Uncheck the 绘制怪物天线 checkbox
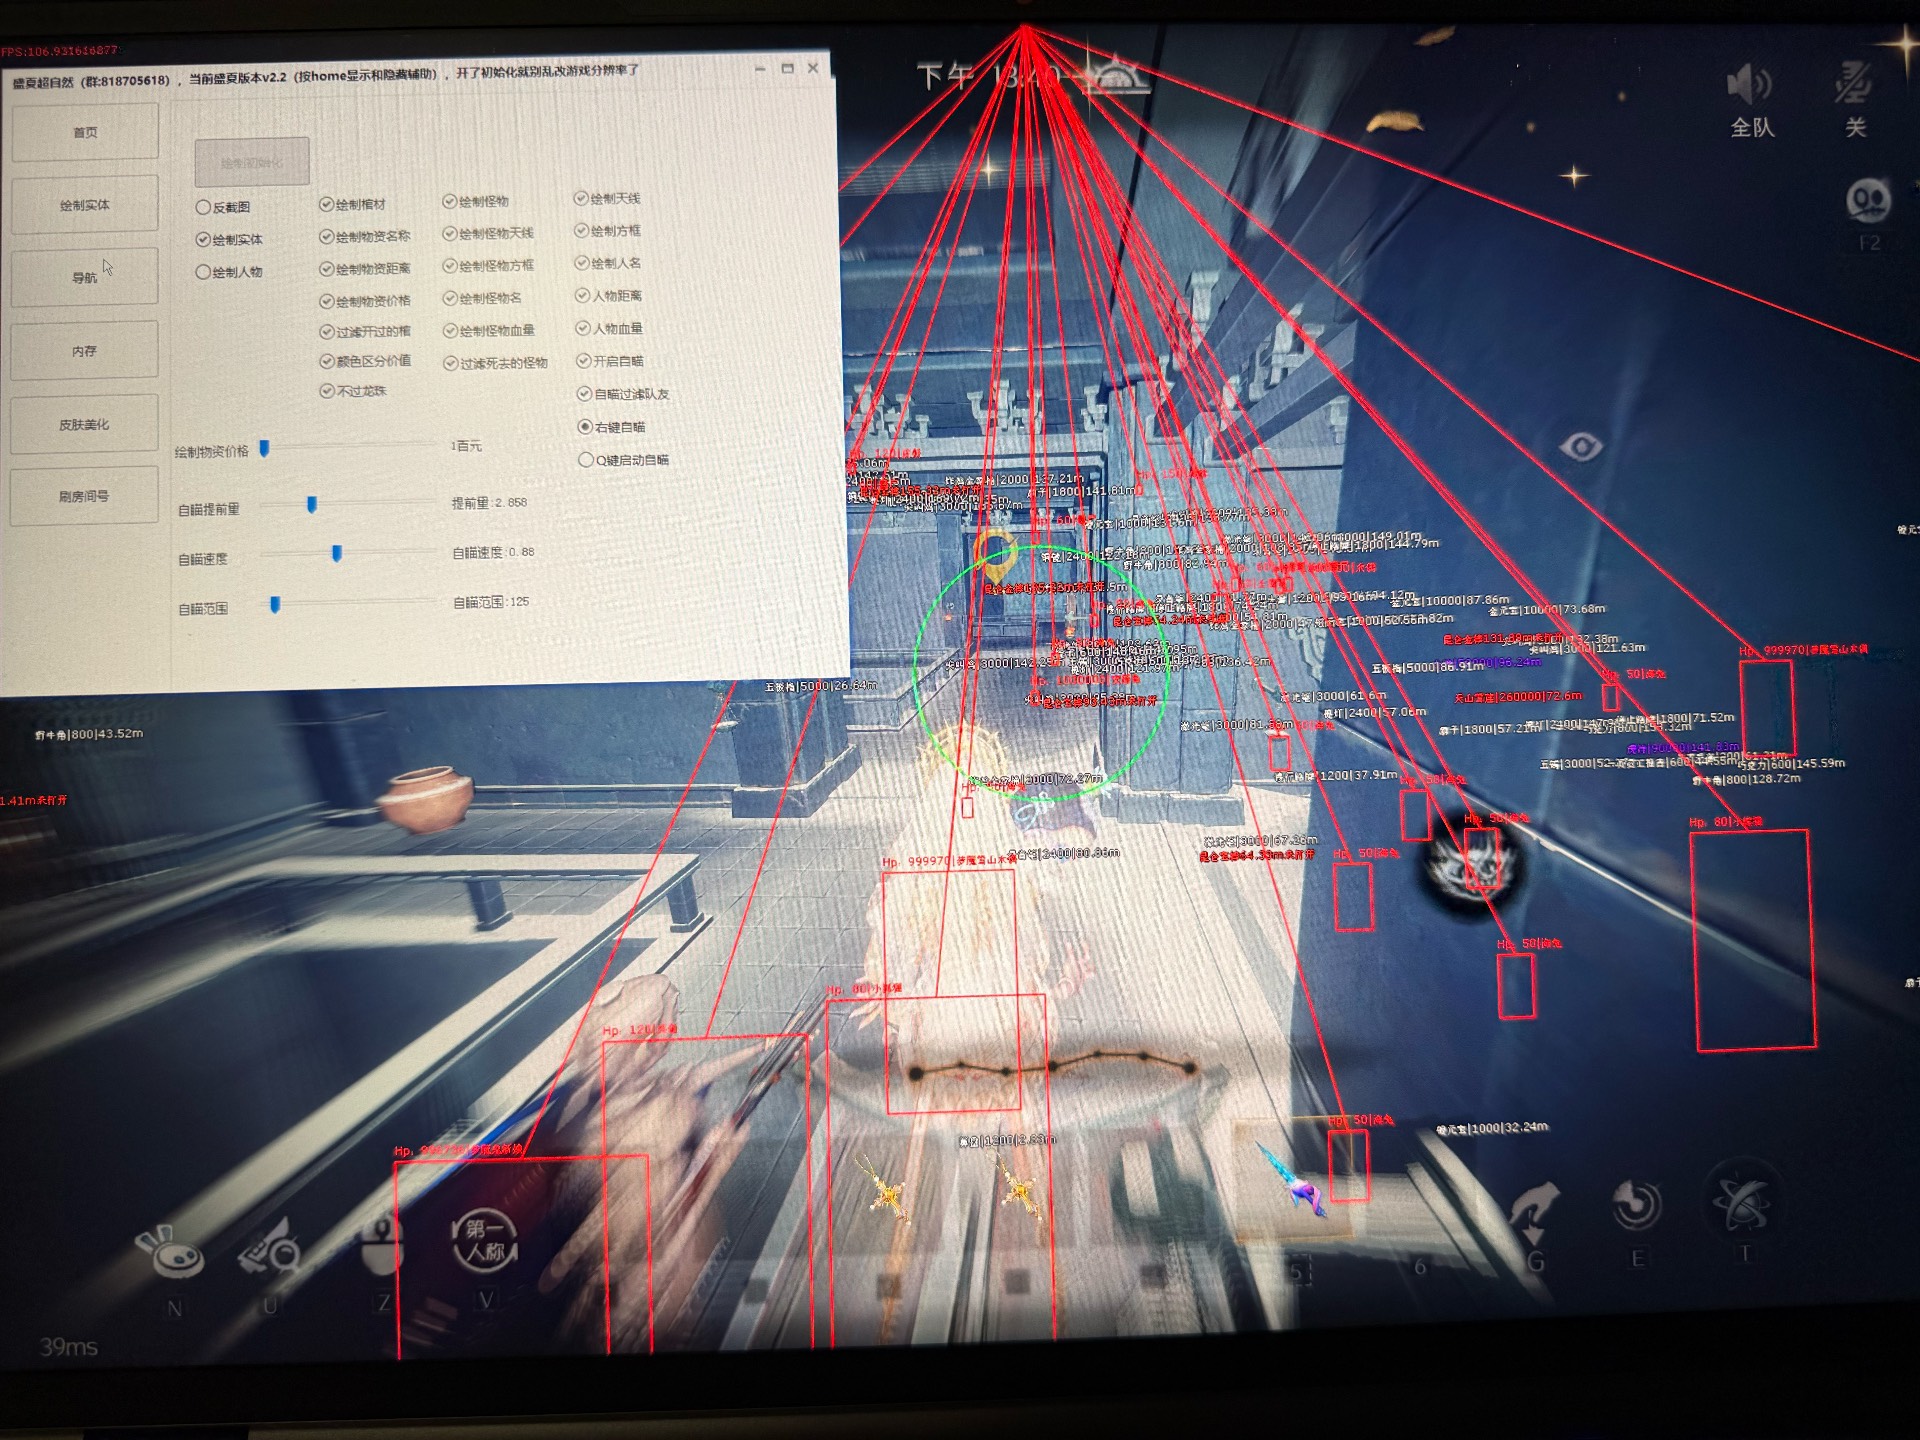 pos(450,234)
